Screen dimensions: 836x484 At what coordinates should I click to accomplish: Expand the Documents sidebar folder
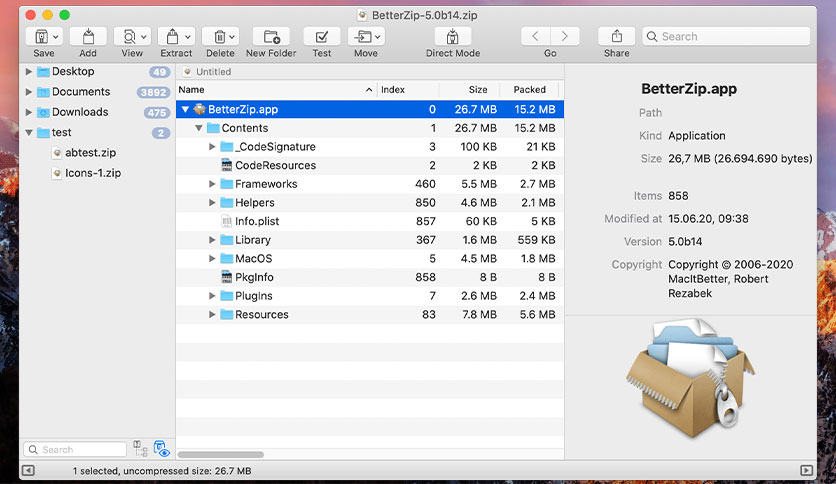tap(29, 92)
